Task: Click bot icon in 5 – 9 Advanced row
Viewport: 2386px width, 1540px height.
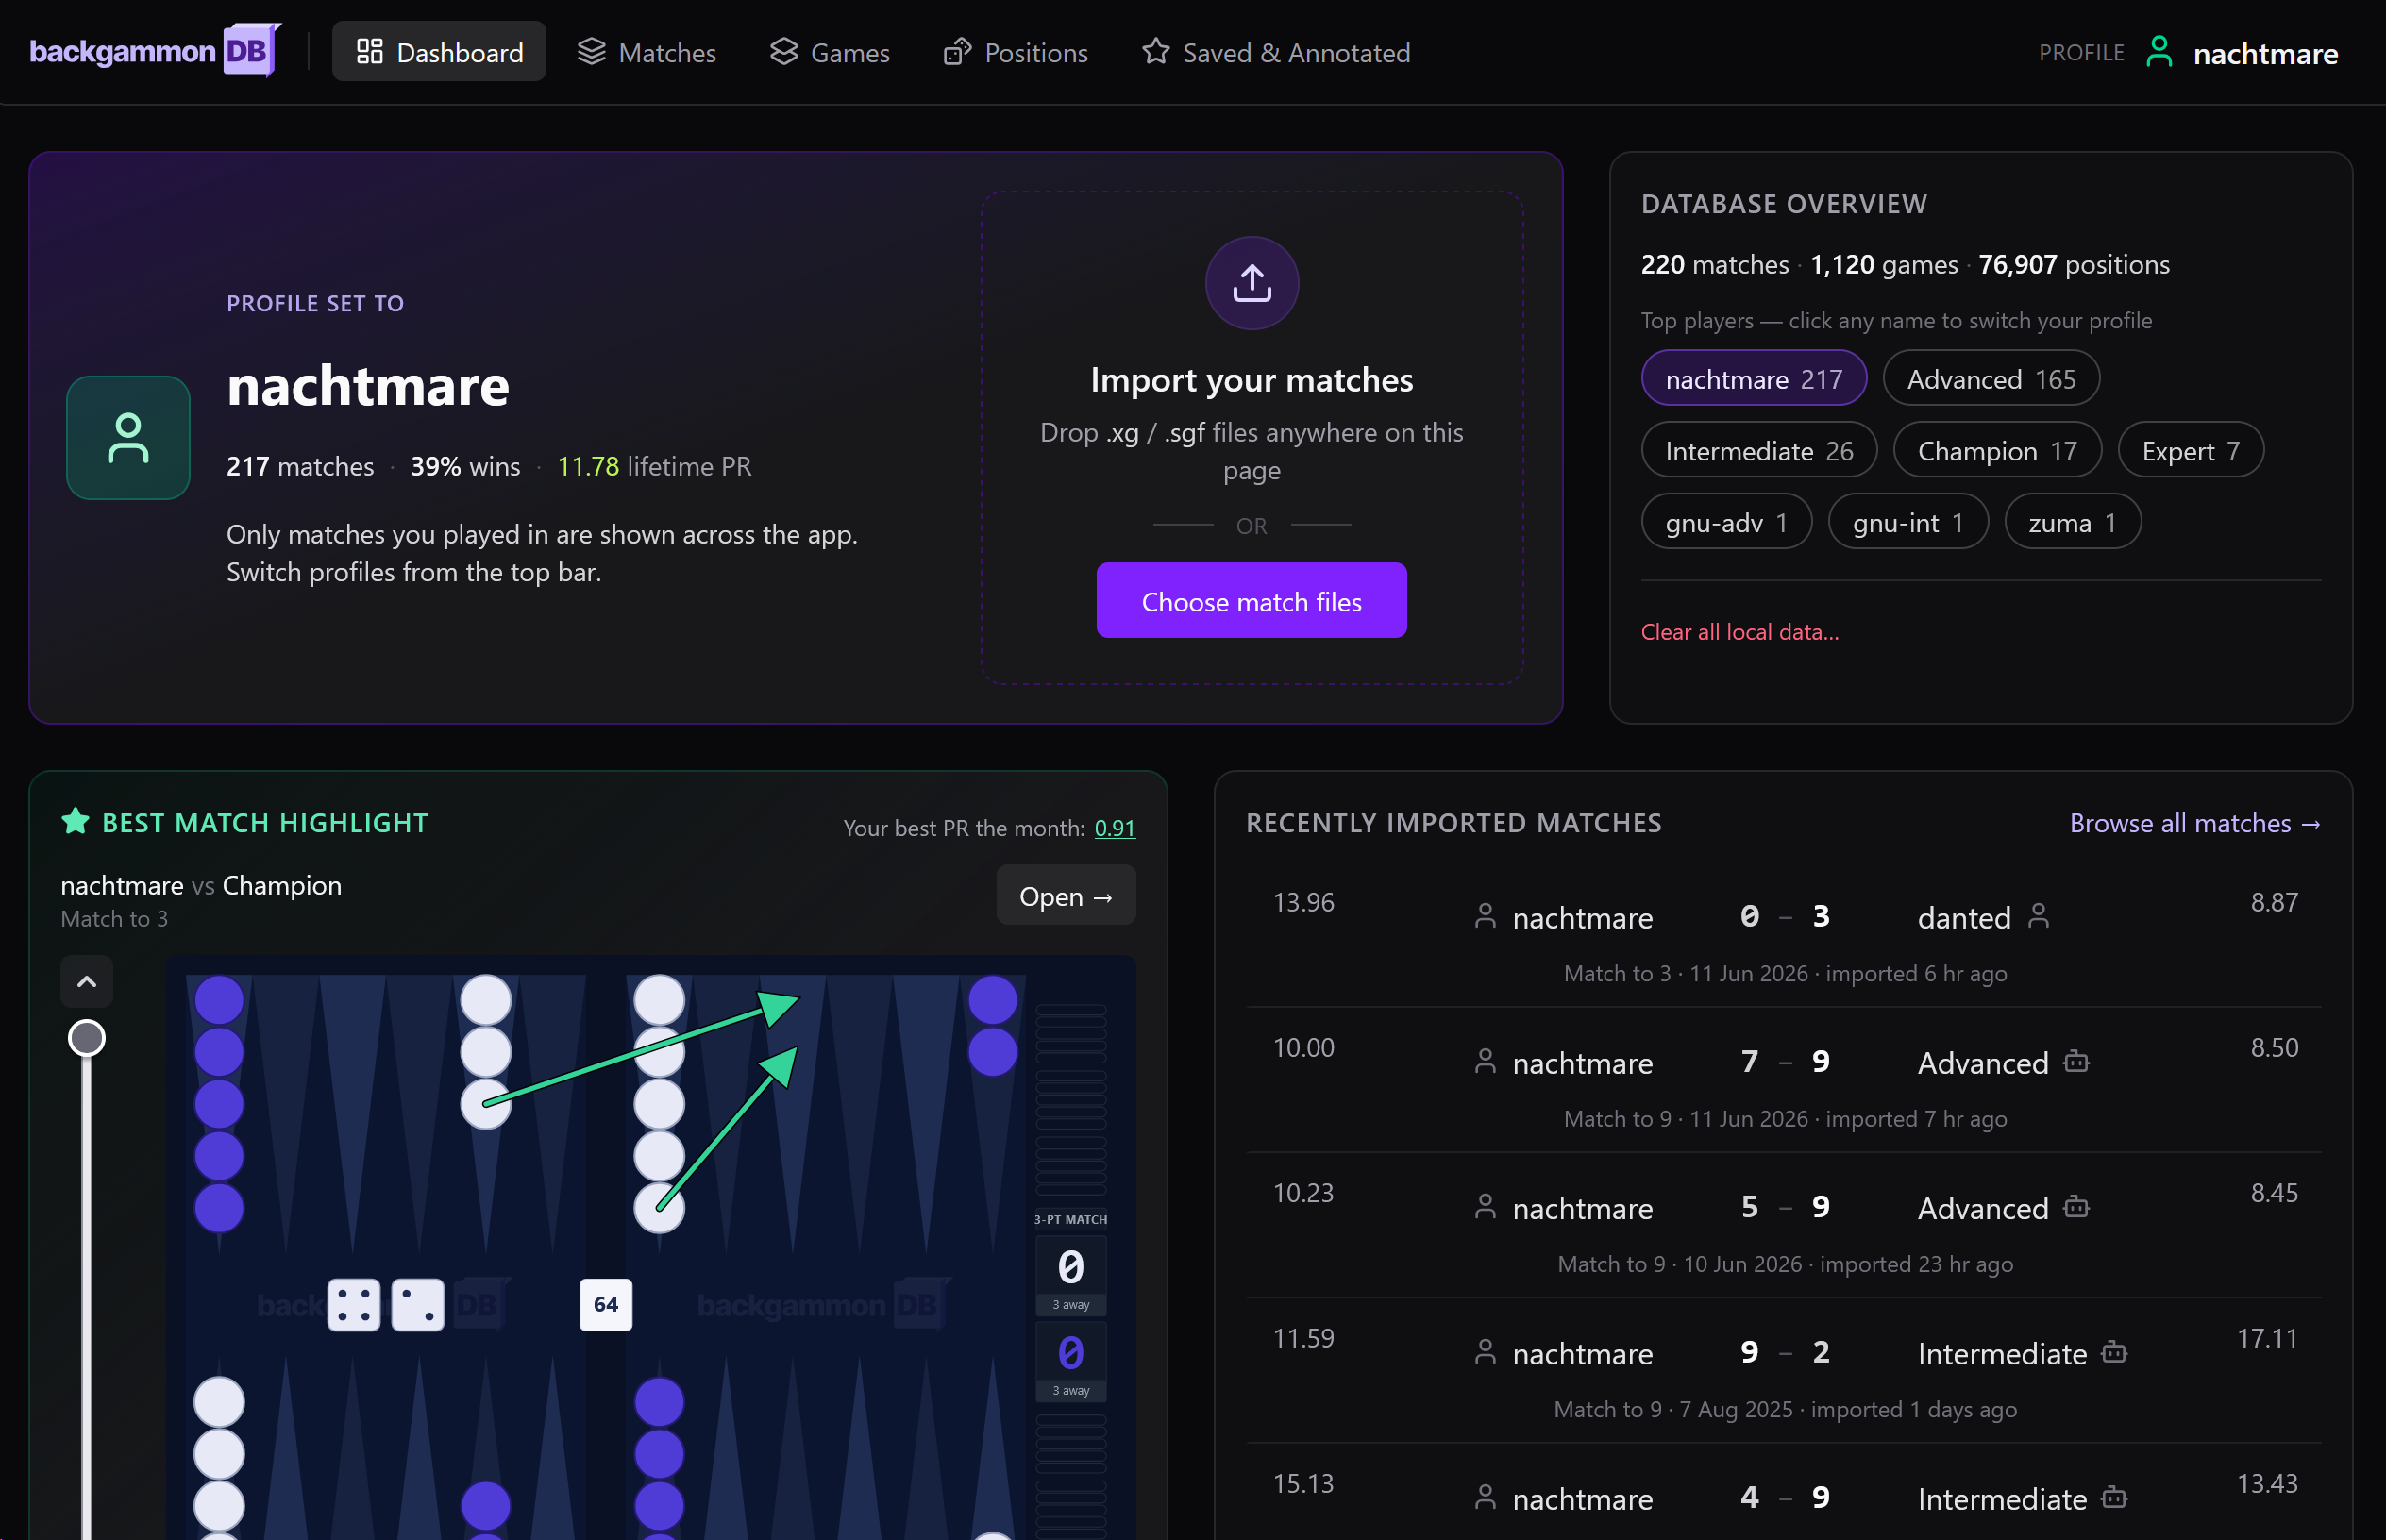Action: point(2076,1206)
